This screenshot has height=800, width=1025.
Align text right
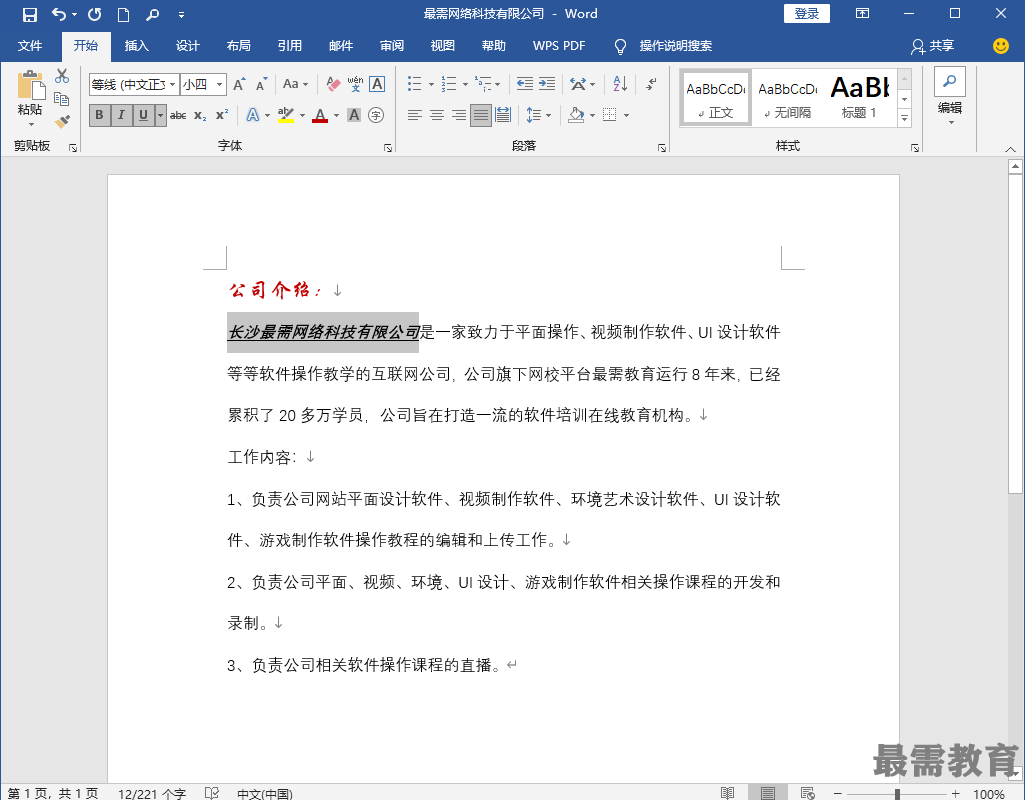pyautogui.click(x=459, y=116)
